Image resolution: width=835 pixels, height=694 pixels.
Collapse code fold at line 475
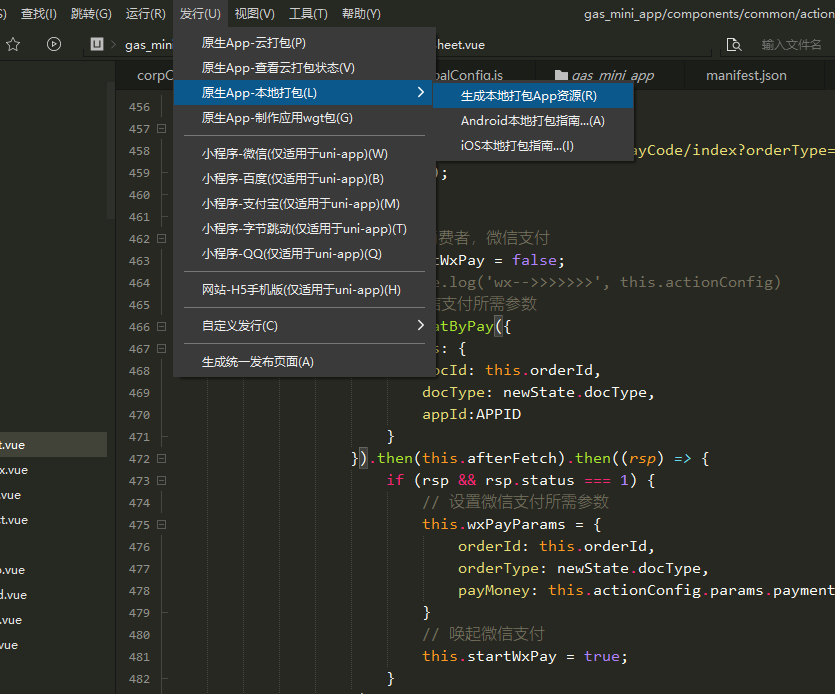(x=162, y=525)
